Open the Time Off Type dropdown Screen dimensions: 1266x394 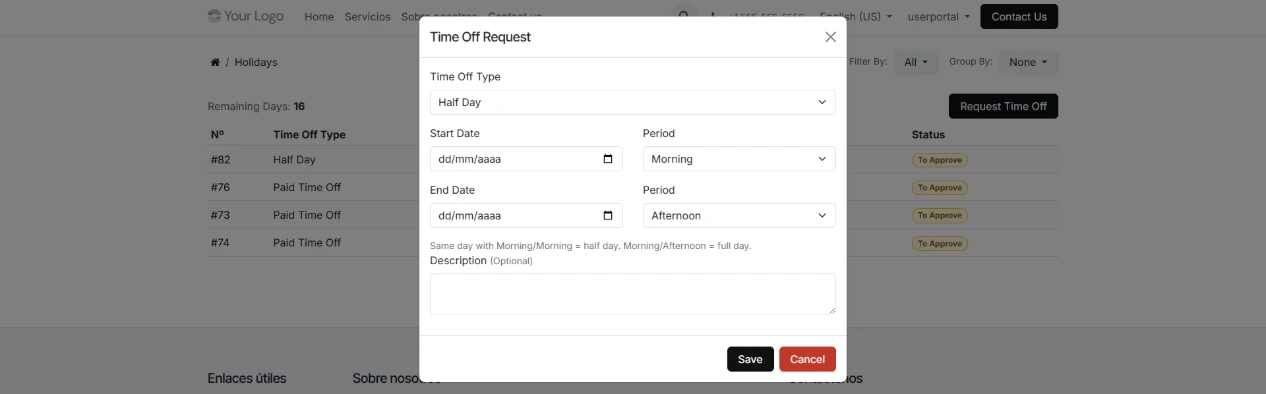[x=632, y=102]
